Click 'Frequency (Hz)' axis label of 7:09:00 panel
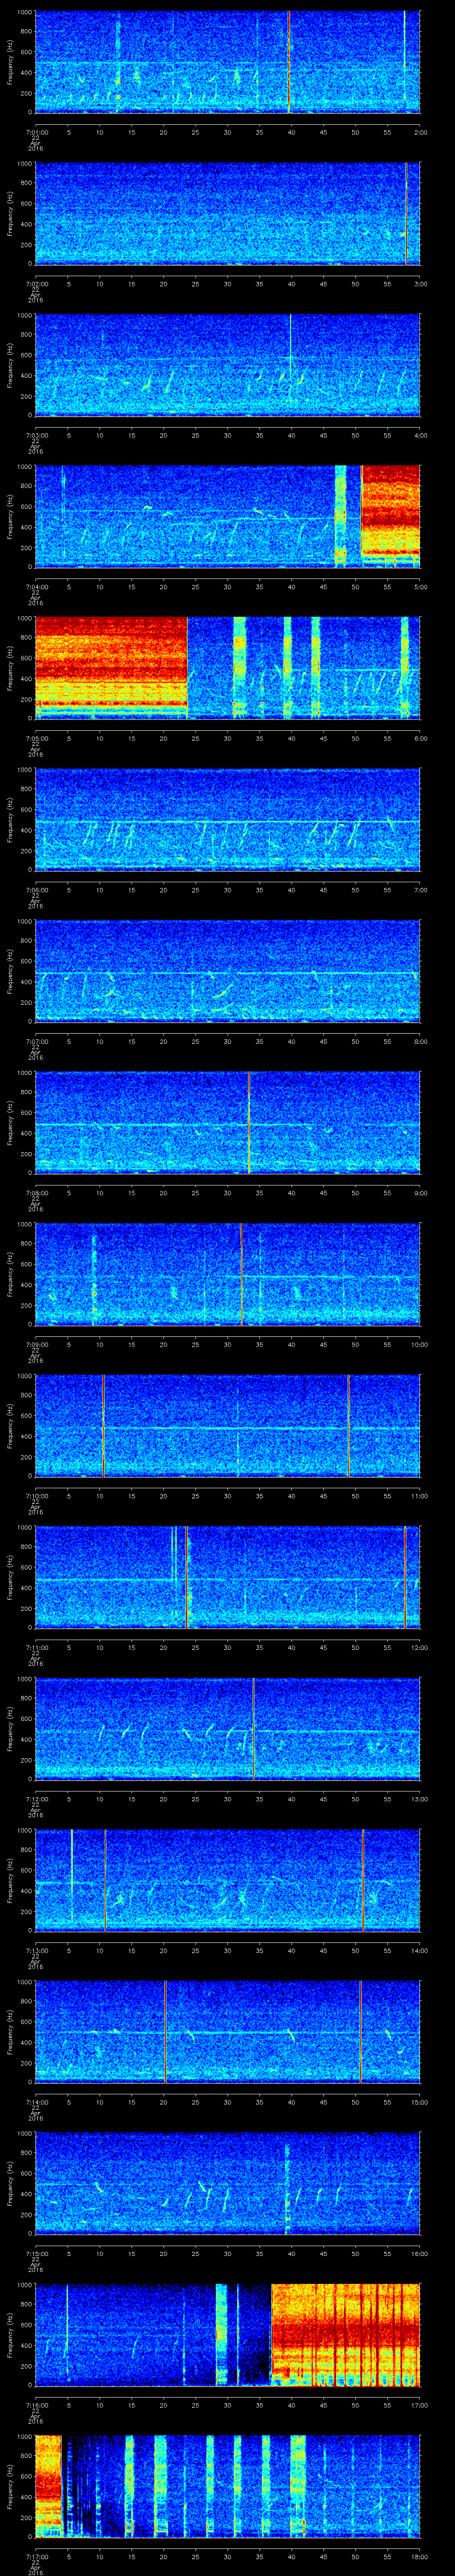The image size is (455, 2576). pos(10,1274)
